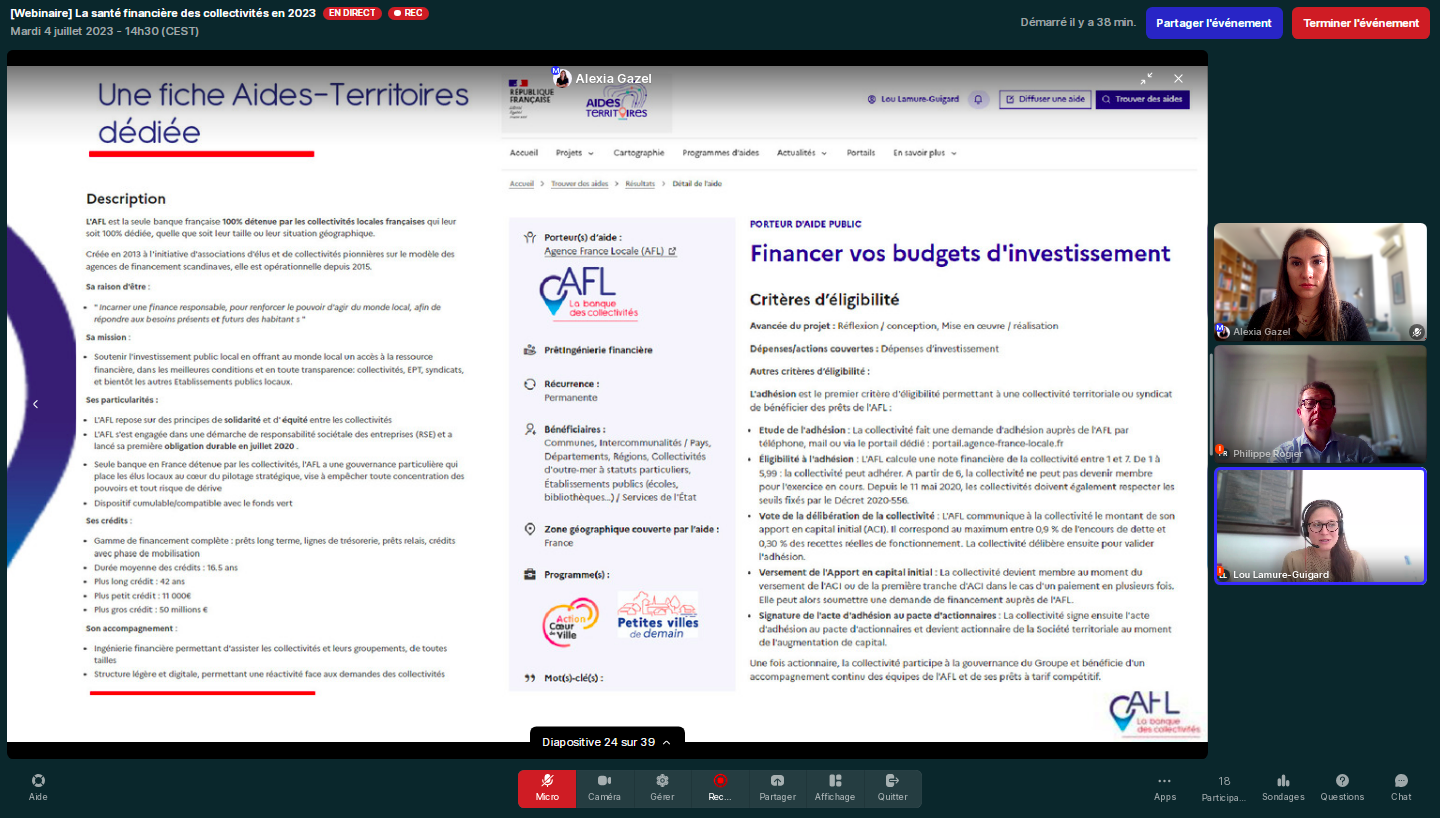Follow the Agence France Locale (AFL) link

coord(610,251)
